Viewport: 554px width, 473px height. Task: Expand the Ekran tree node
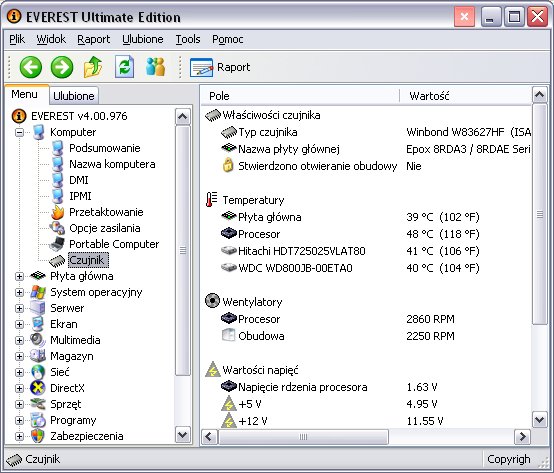pos(19,324)
